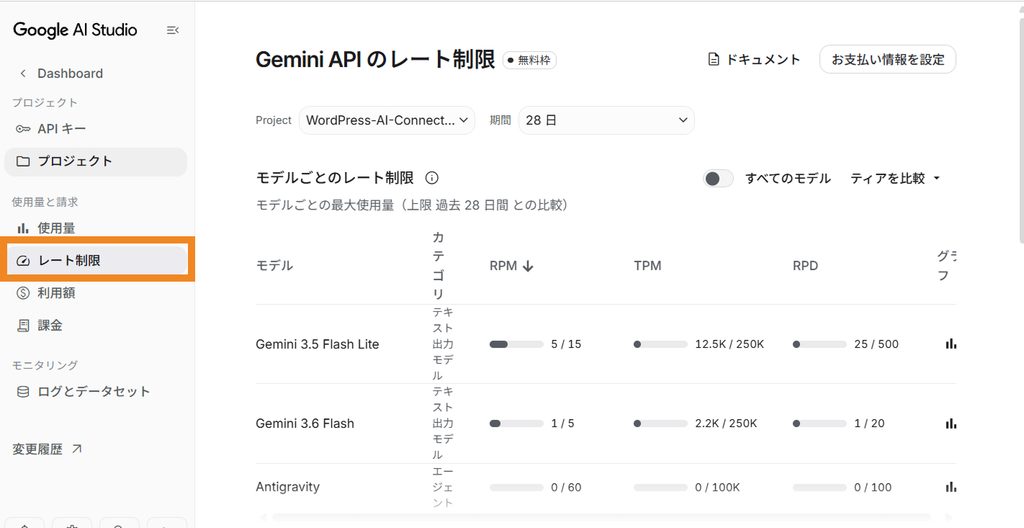
Task: Click the 0 / 60 RPM value
Action: pos(566,487)
